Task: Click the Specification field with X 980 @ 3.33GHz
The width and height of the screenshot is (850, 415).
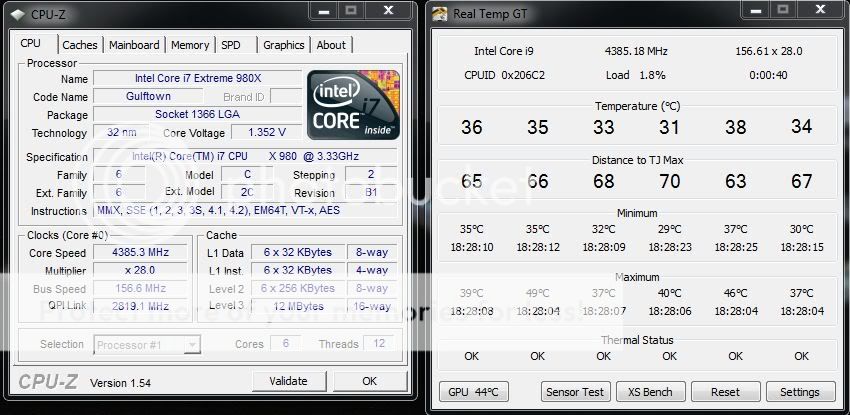Action: tap(246, 157)
